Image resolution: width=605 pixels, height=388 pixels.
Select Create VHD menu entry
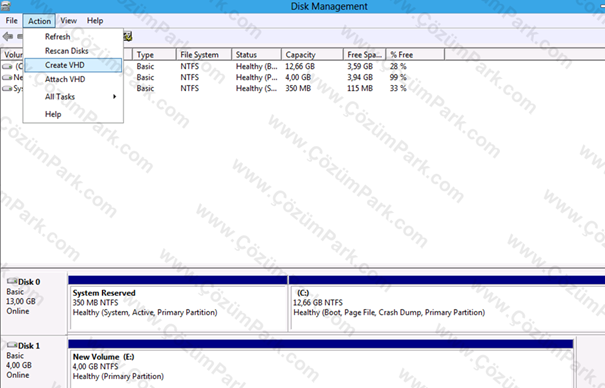coord(73,65)
